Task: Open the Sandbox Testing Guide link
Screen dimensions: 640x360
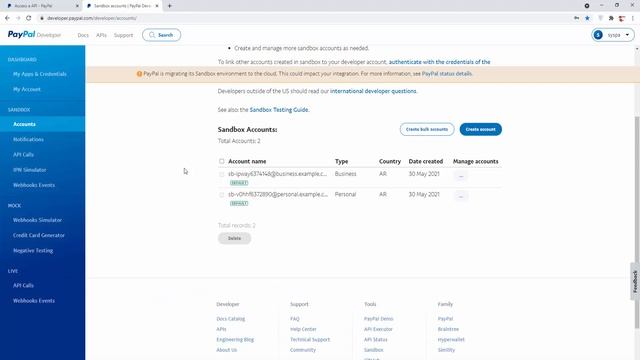Action: click(x=279, y=110)
